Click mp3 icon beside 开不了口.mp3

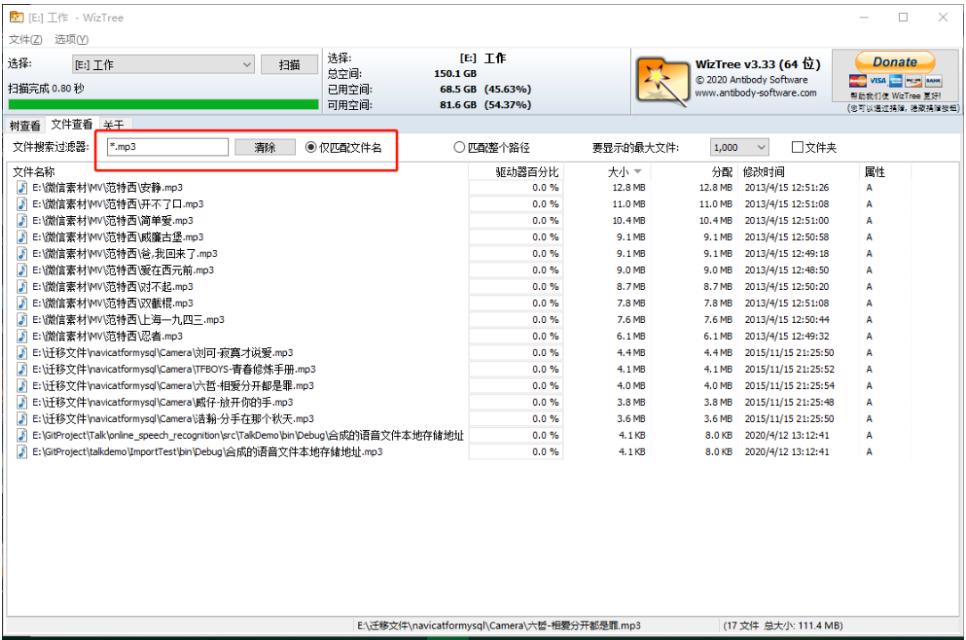click(22, 204)
